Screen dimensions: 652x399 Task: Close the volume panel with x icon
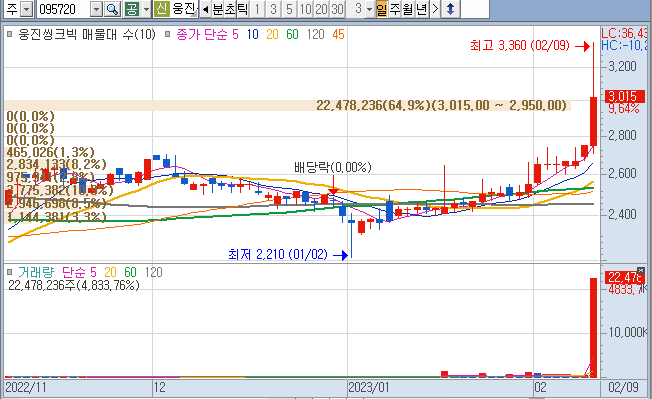click(x=641, y=270)
